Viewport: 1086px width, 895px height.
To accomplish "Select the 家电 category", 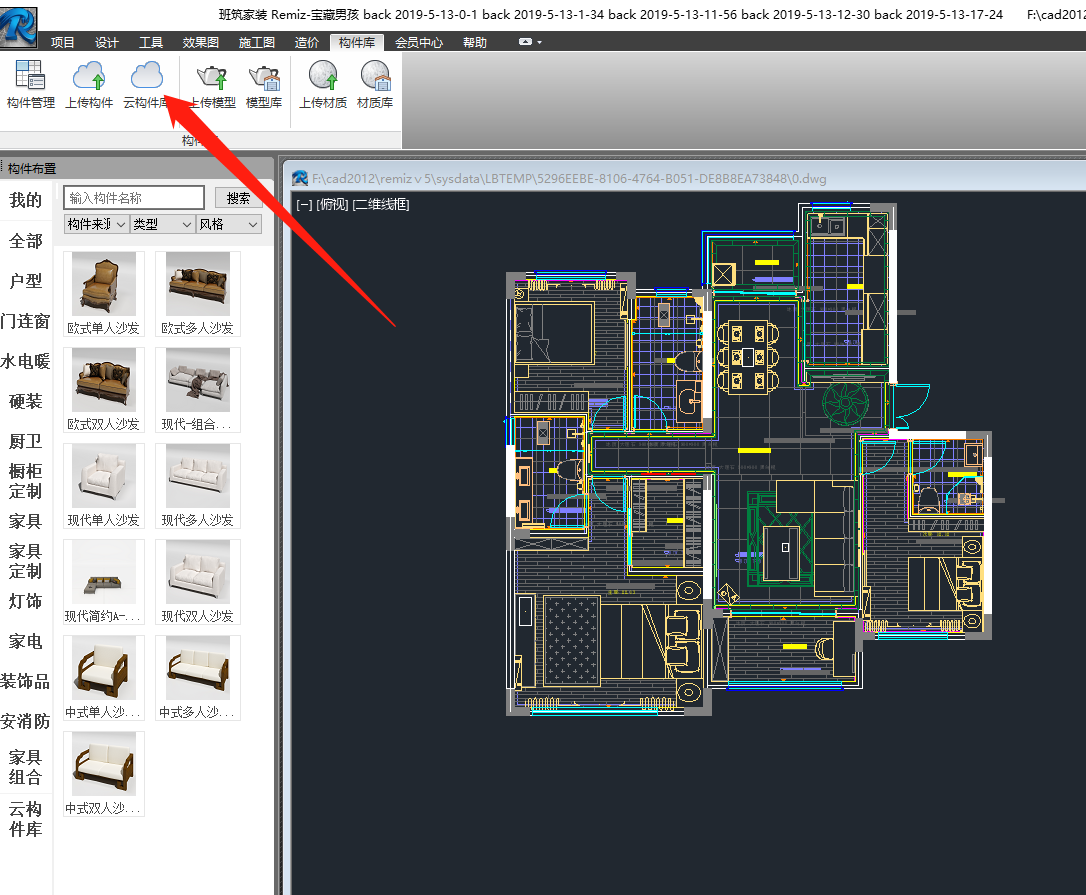I will click(26, 641).
